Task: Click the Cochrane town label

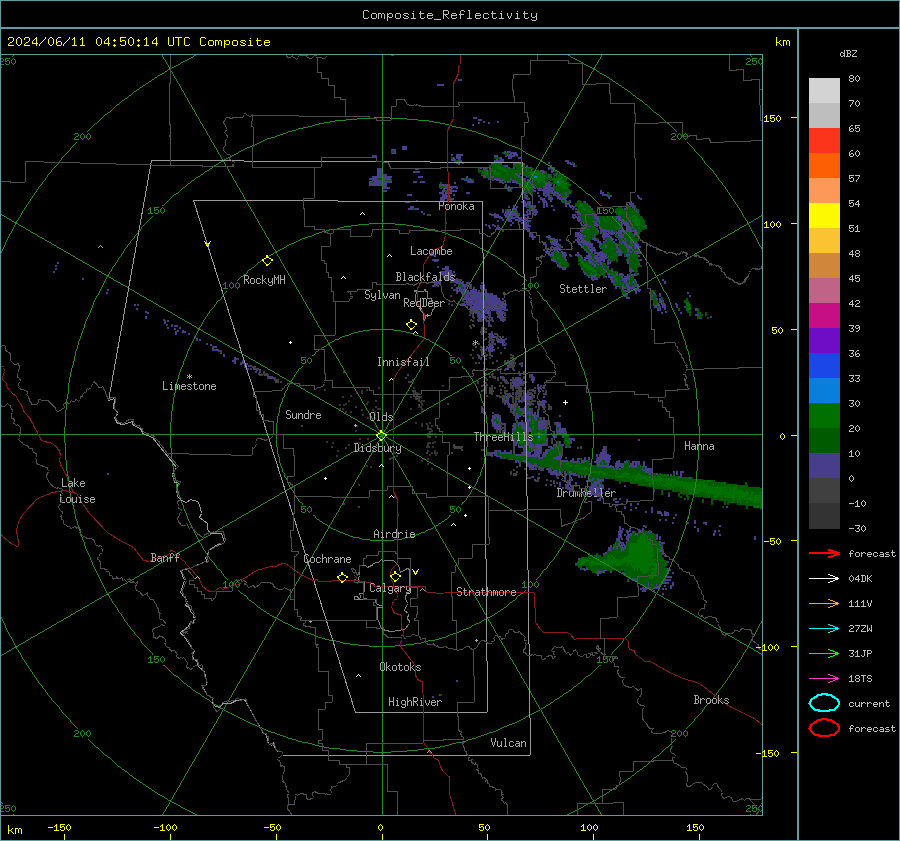Action: coord(327,559)
